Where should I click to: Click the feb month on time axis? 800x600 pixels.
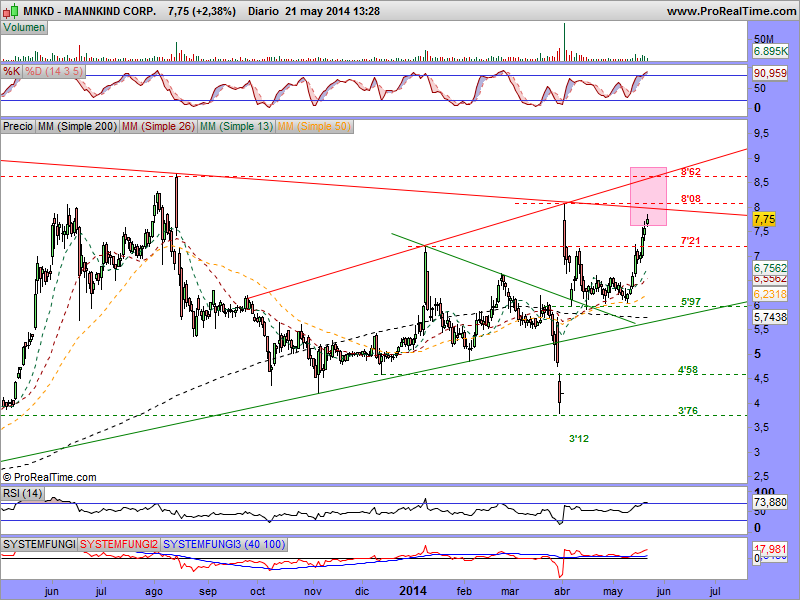pyautogui.click(x=464, y=591)
